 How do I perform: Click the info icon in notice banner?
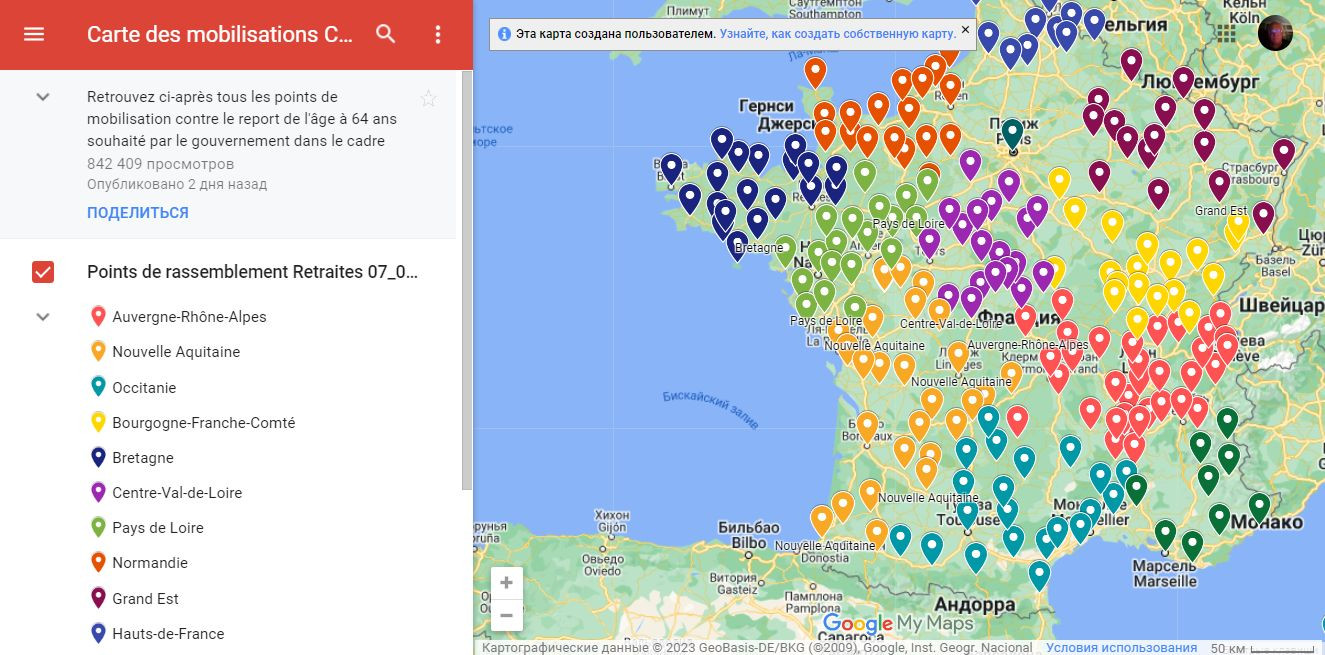[x=504, y=34]
